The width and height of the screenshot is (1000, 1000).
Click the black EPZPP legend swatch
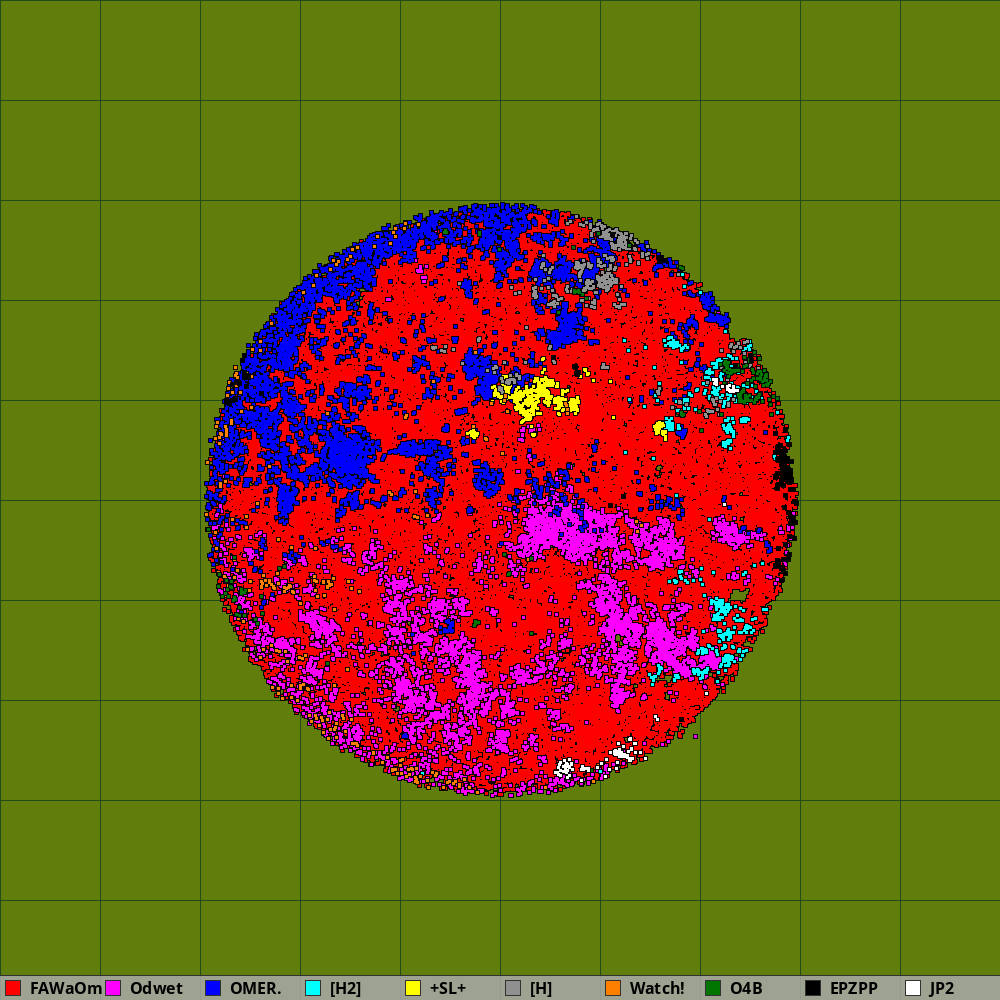point(813,988)
